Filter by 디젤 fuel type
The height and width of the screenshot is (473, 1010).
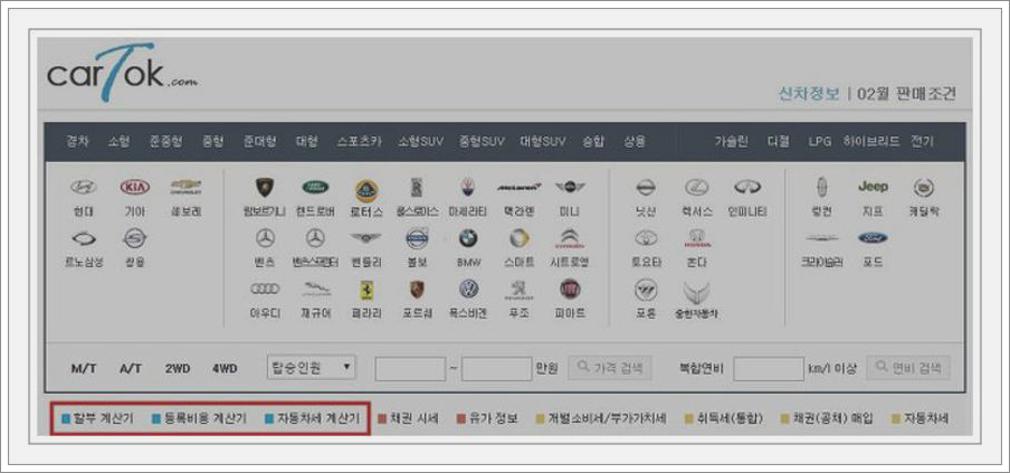tap(778, 142)
